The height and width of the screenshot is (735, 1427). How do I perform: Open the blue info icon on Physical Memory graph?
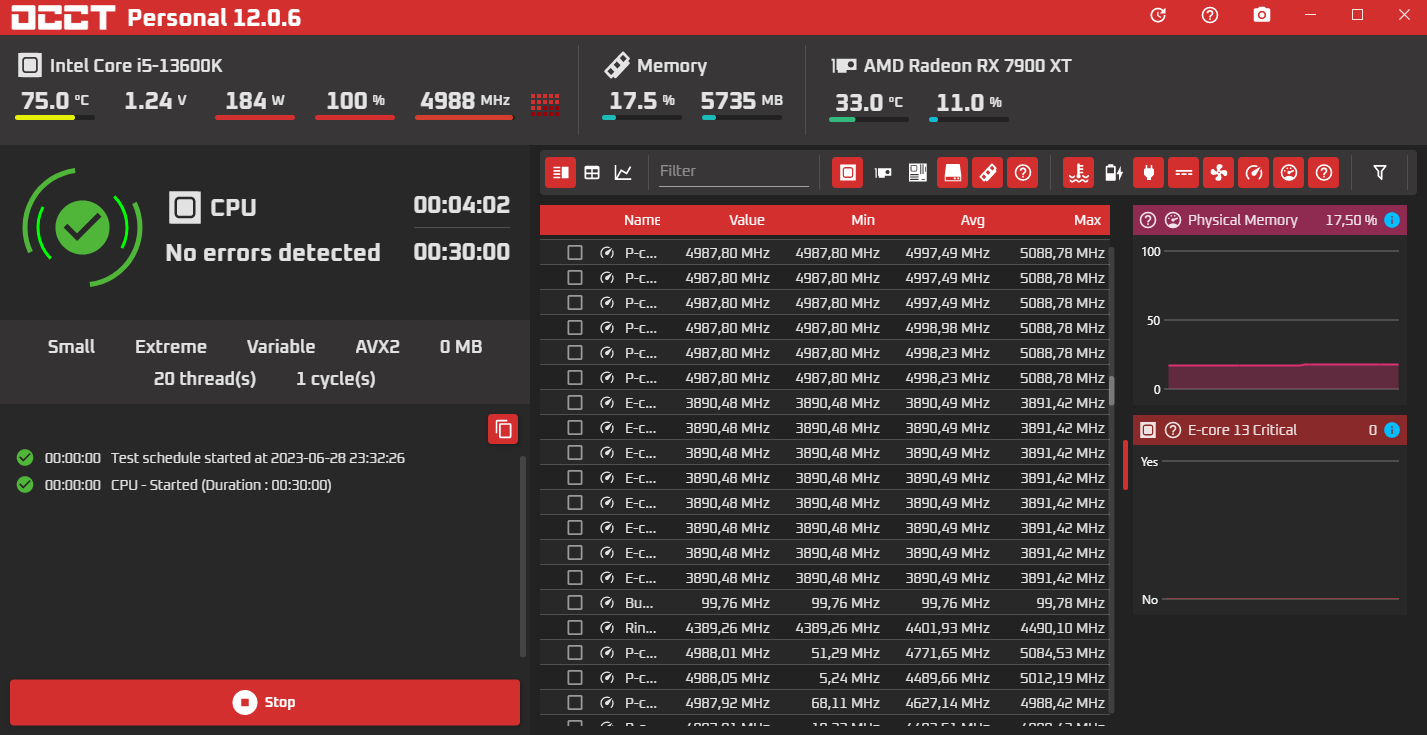tap(1391, 220)
